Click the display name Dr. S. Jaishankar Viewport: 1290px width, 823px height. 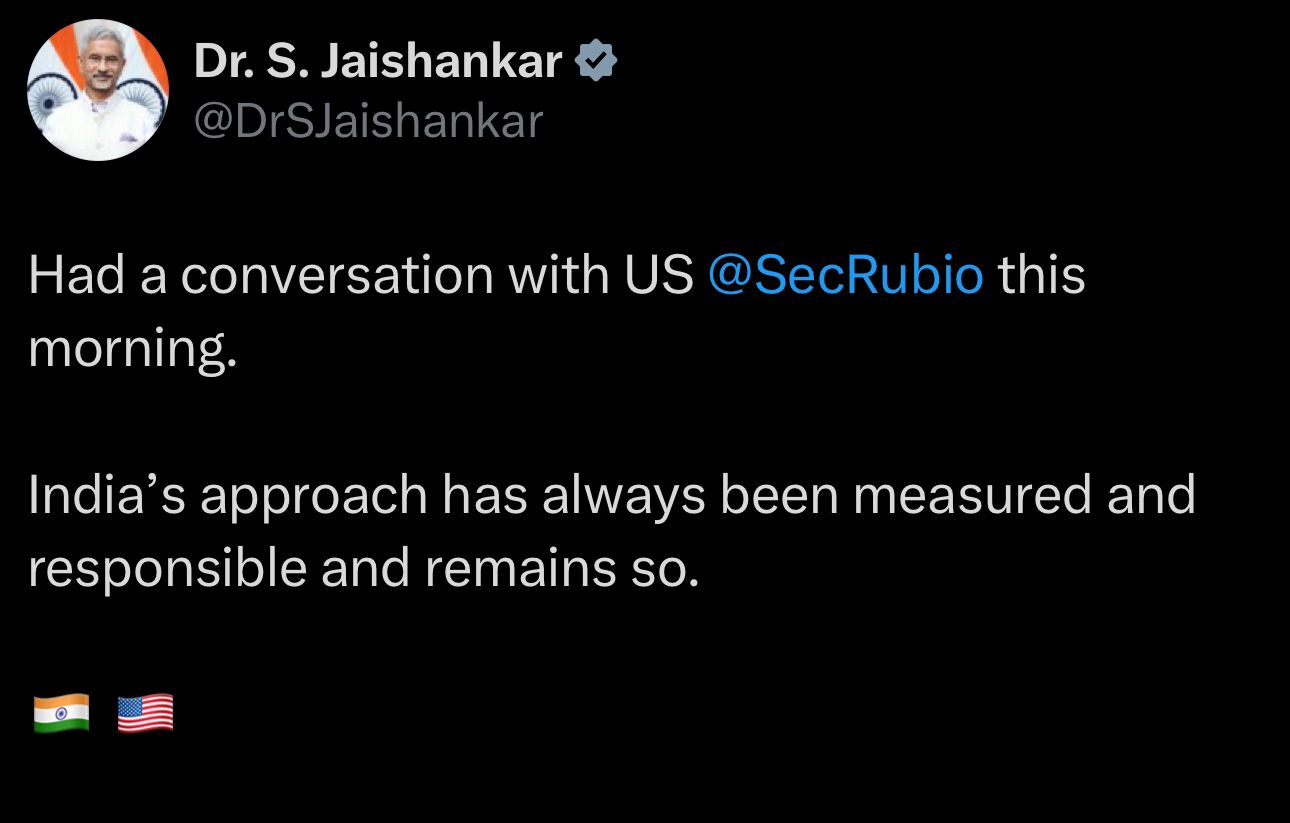click(x=378, y=62)
